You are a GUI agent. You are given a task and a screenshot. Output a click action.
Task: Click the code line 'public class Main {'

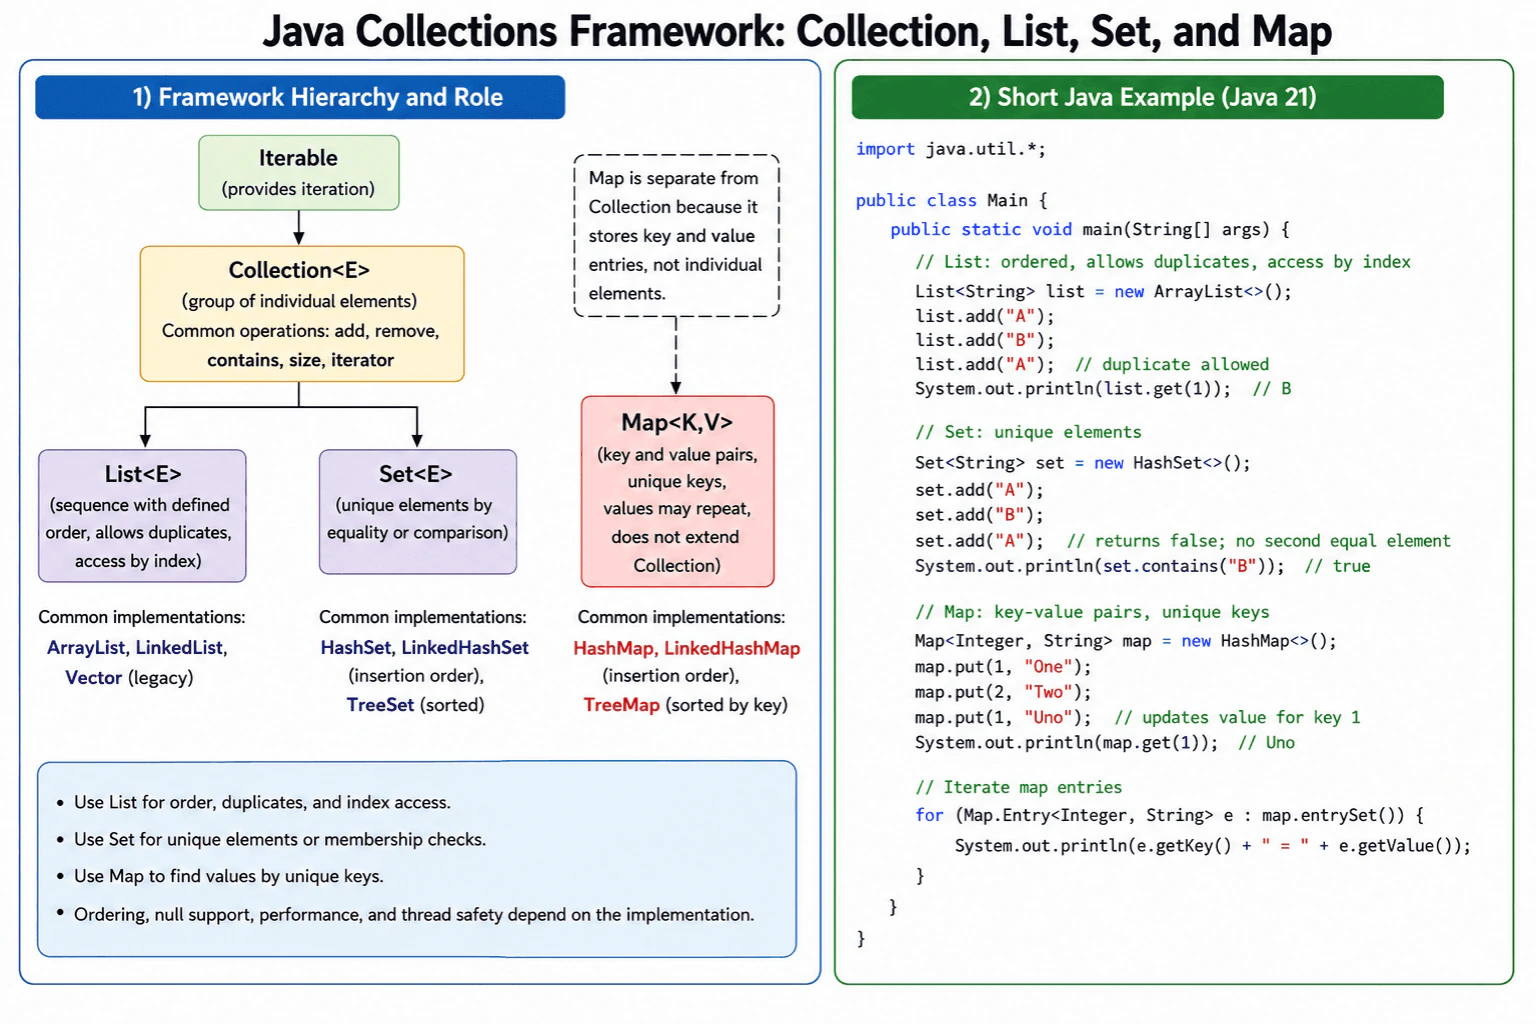click(951, 200)
